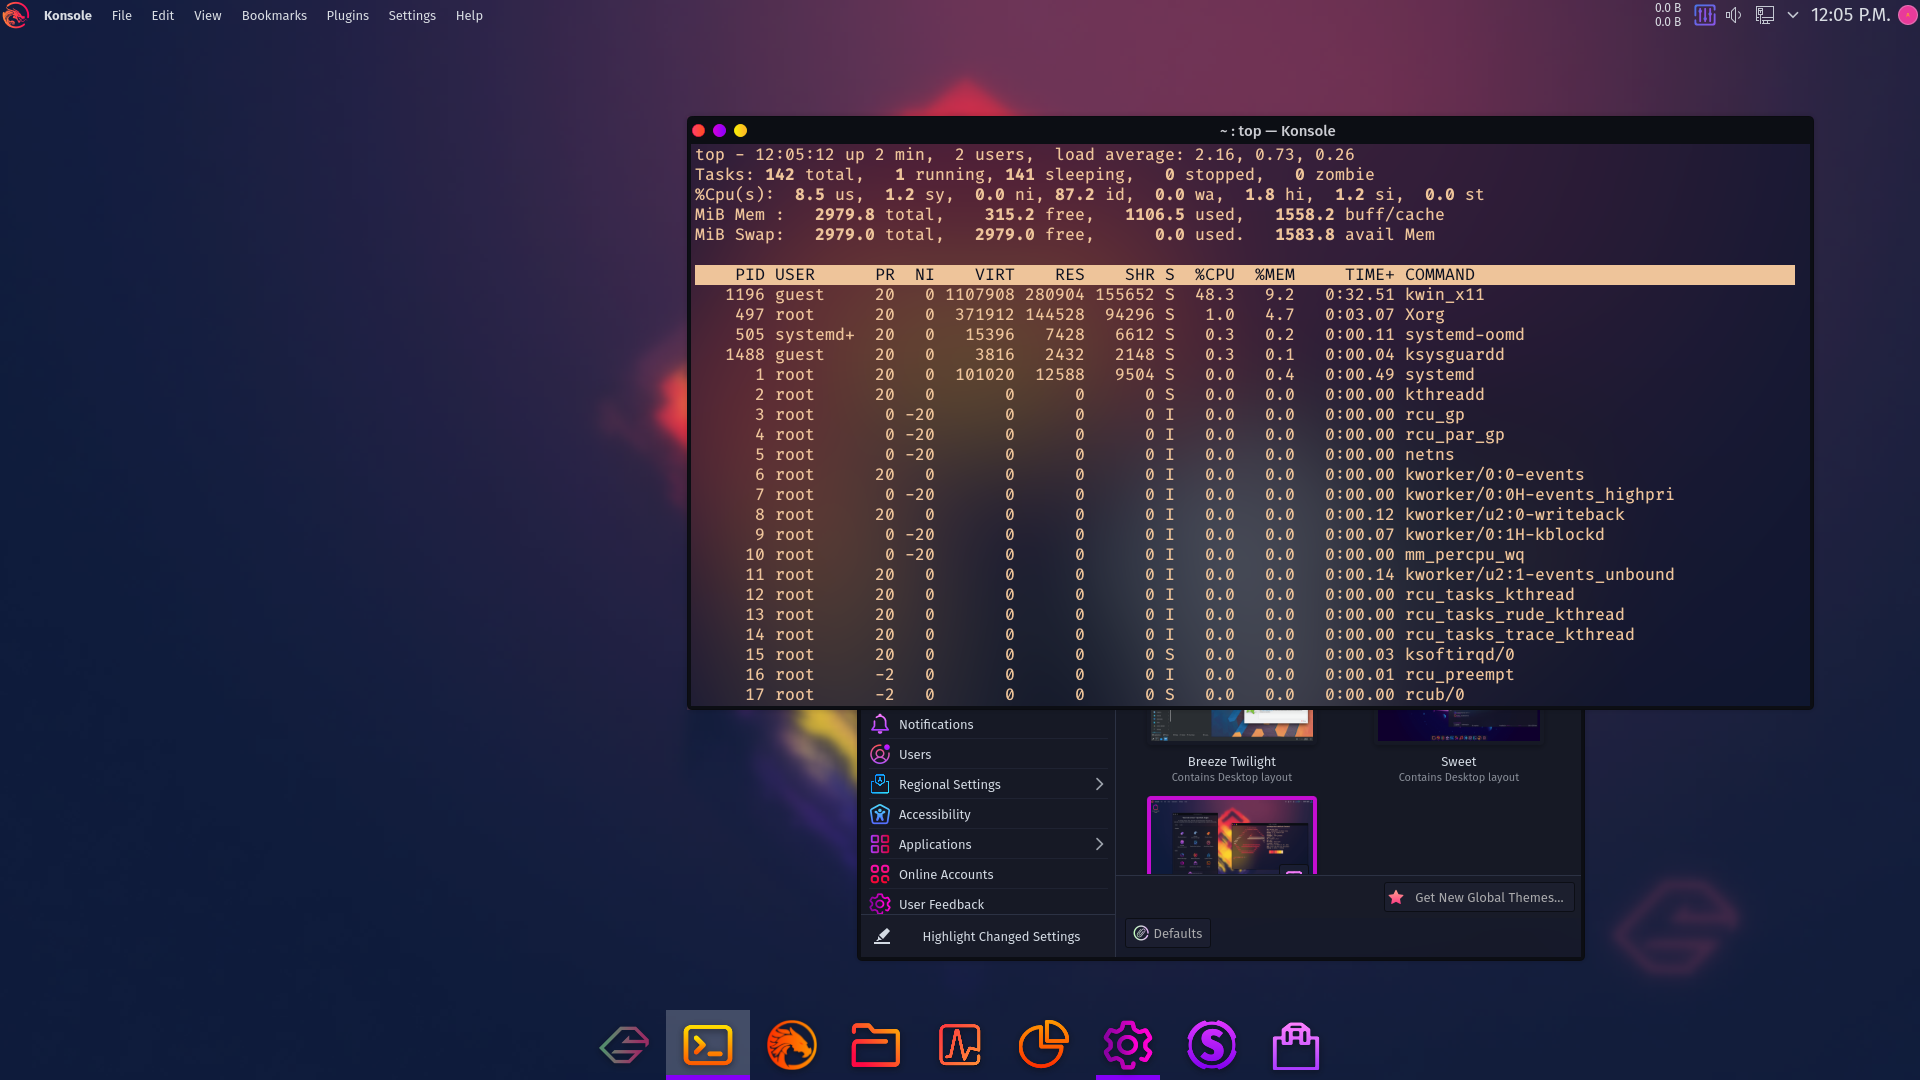Open the FireDragon browser from the dock
Screen dimensions: 1920x1080
coord(792,1045)
